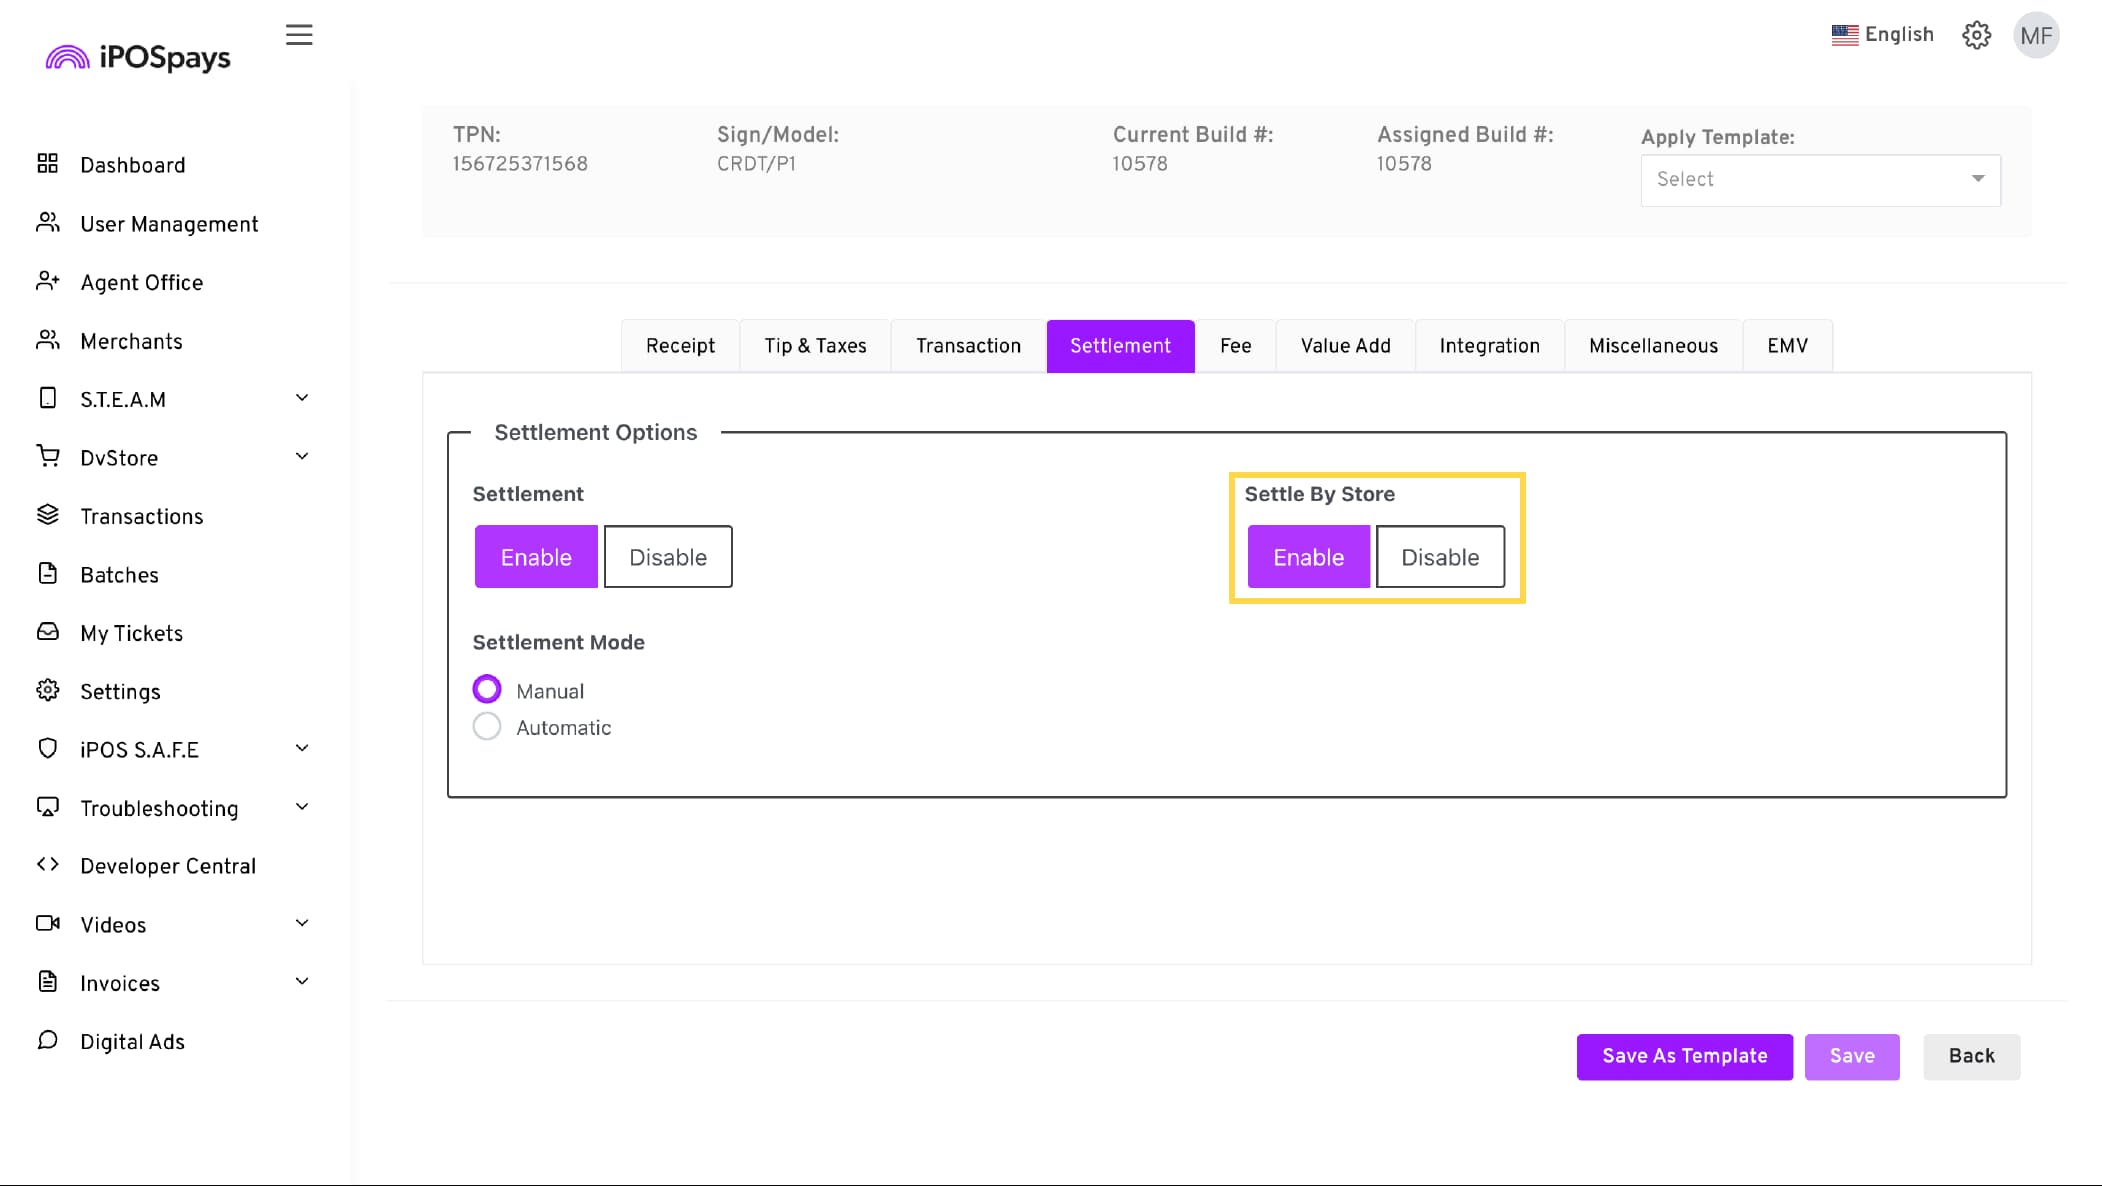The image size is (2102, 1186).
Task: Change language from English selector
Action: click(1882, 35)
